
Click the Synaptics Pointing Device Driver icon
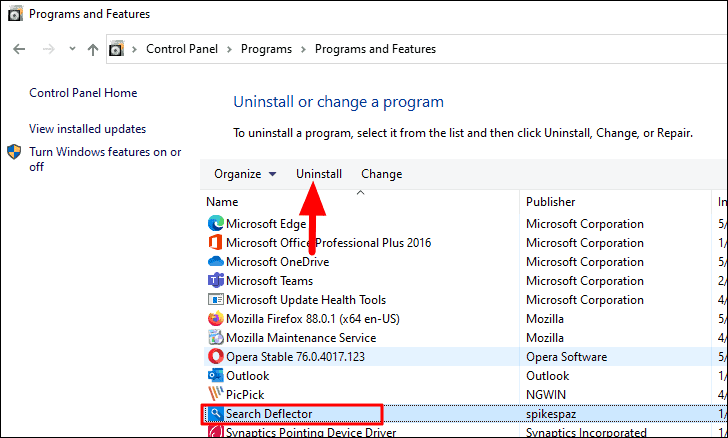click(x=215, y=432)
